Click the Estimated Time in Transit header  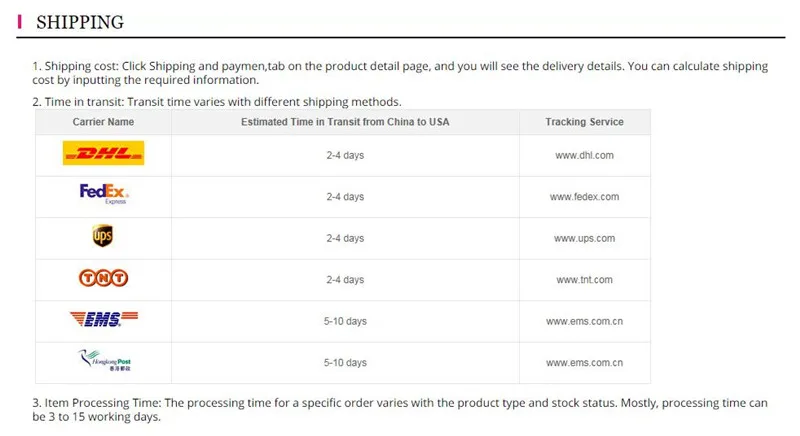(x=345, y=122)
